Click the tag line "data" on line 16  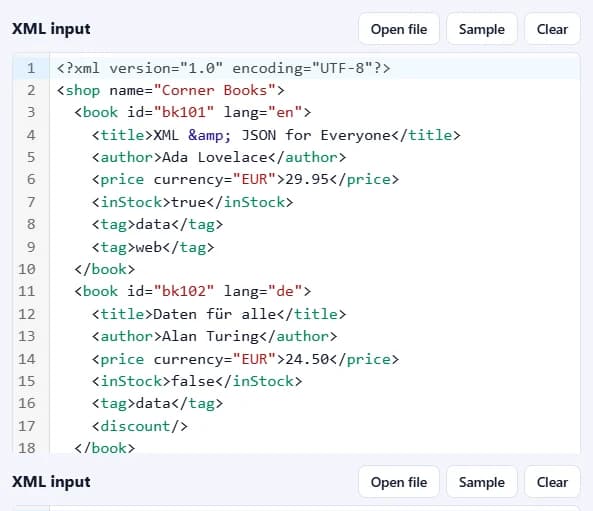[157, 403]
